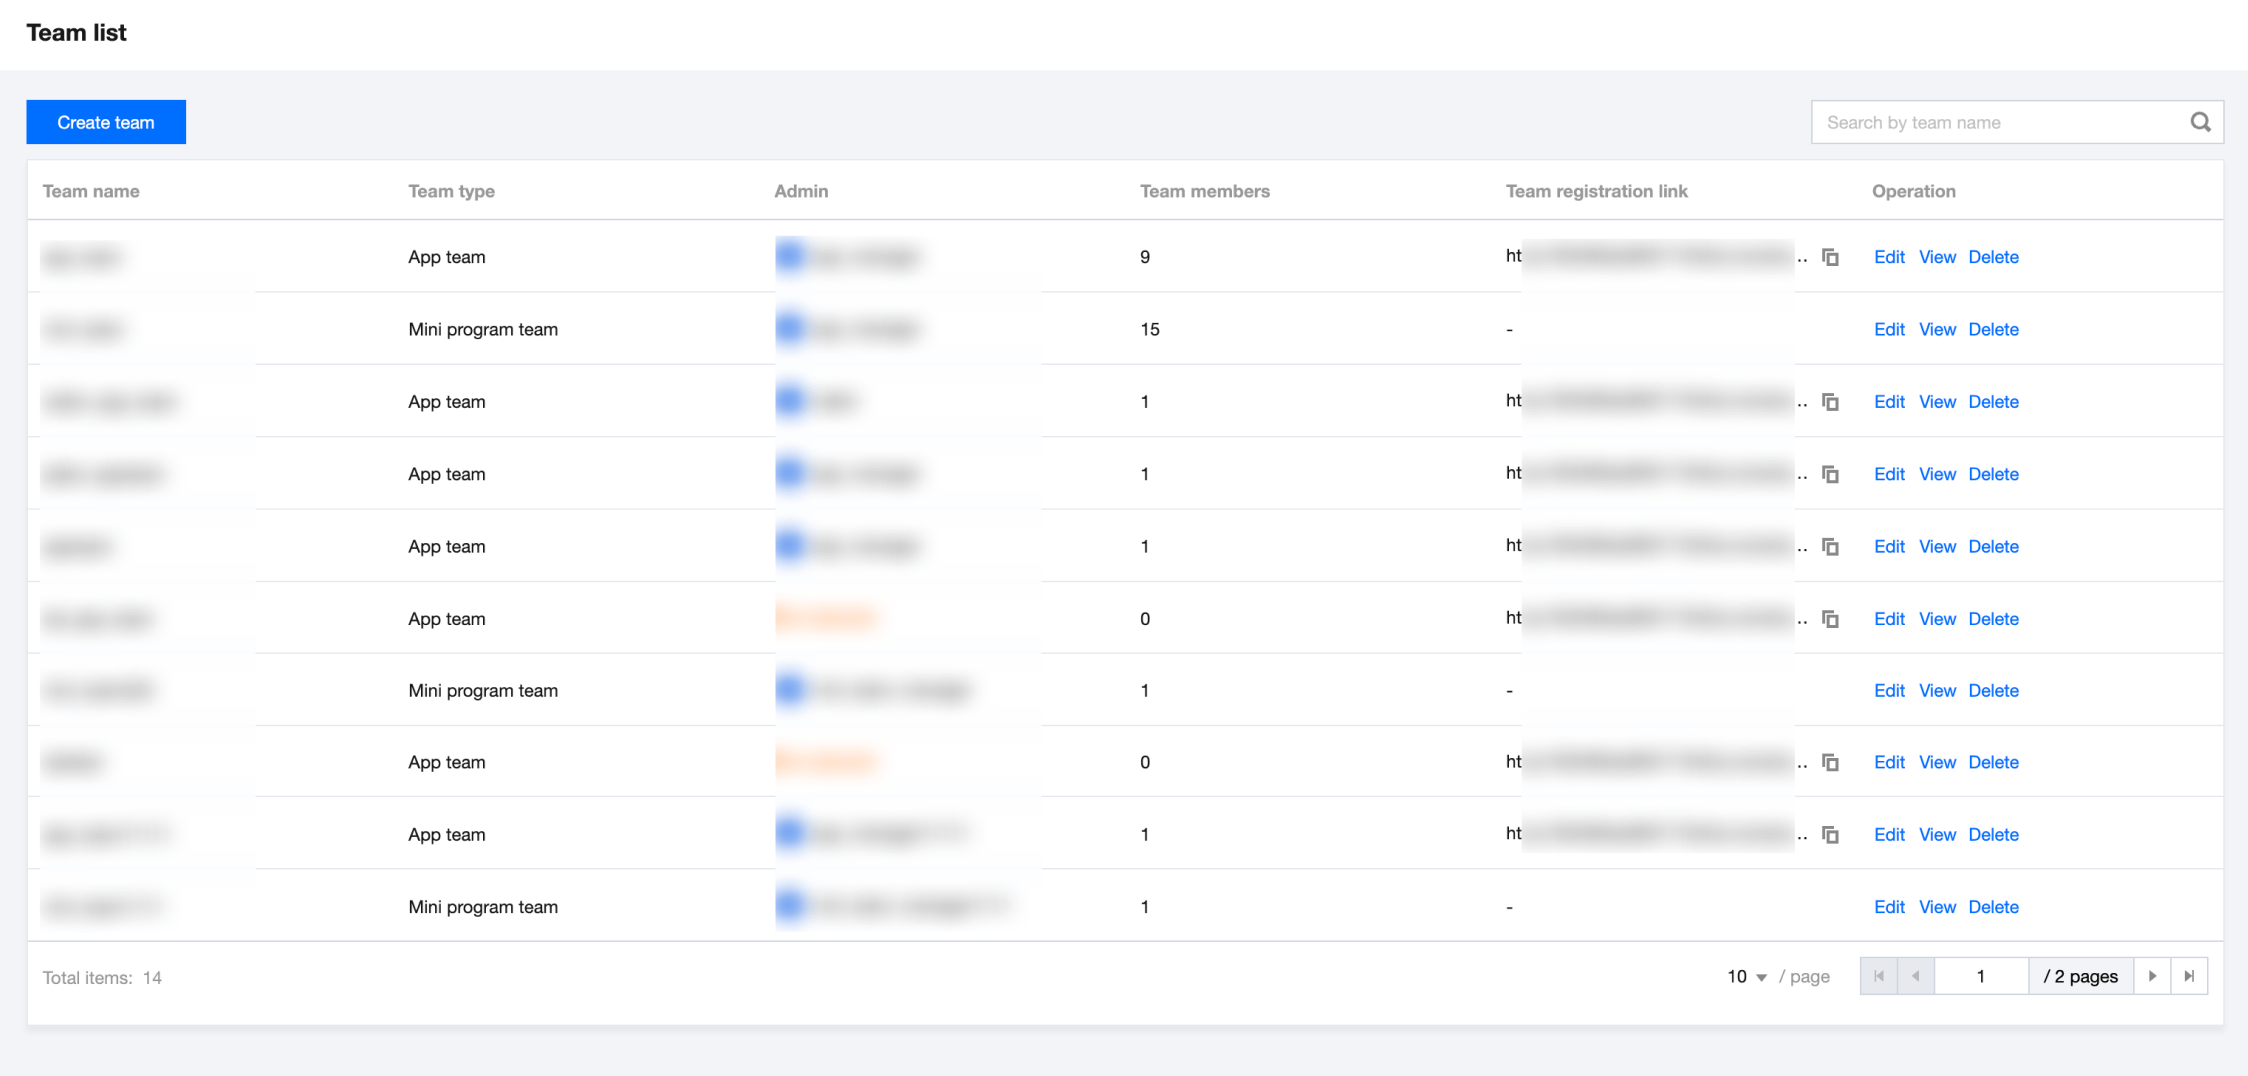Go to the previous page arrow
Viewport: 2248px width, 1076px height.
tap(1915, 976)
